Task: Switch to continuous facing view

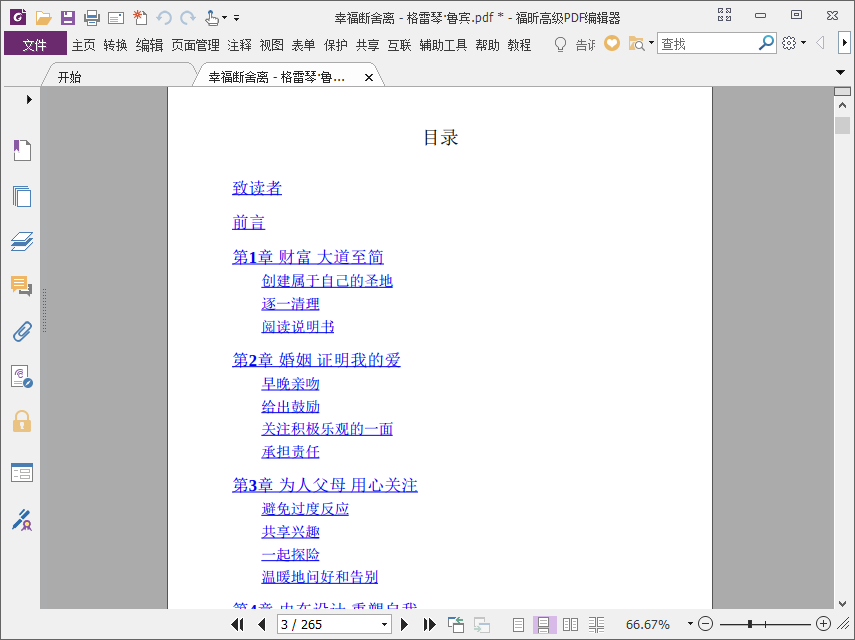Action: 597,624
